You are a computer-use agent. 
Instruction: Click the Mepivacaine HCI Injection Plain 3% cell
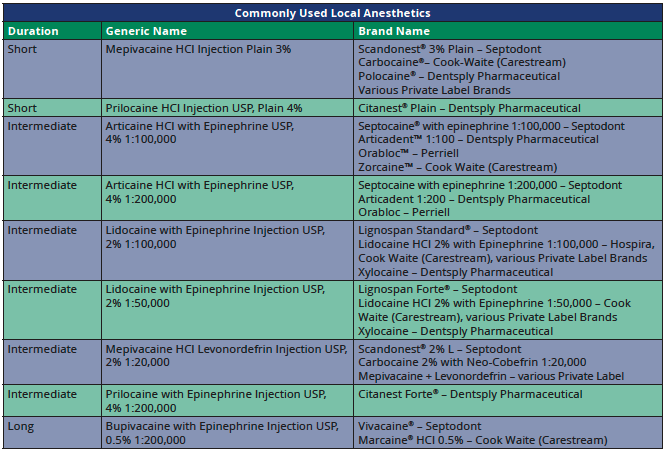(198, 48)
